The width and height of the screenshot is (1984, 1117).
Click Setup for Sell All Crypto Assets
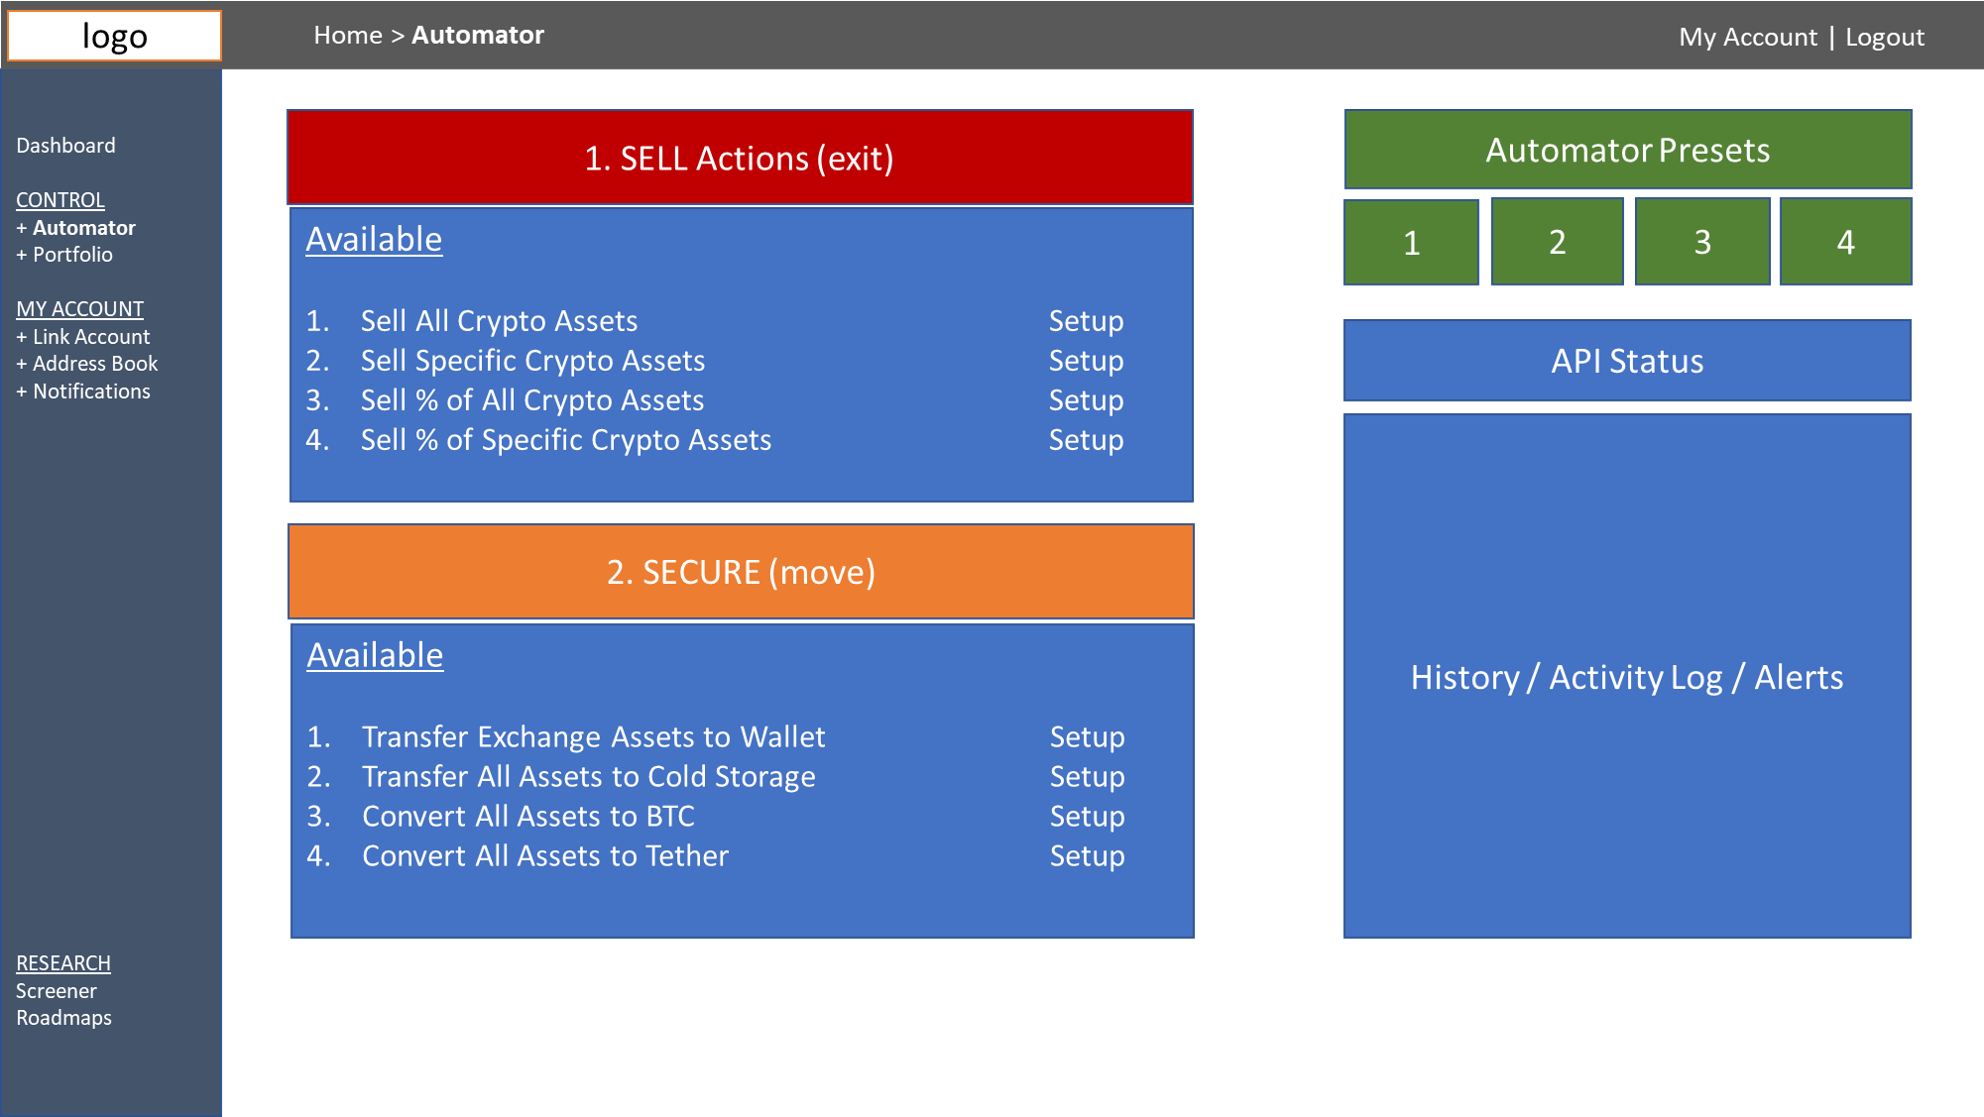click(1086, 321)
